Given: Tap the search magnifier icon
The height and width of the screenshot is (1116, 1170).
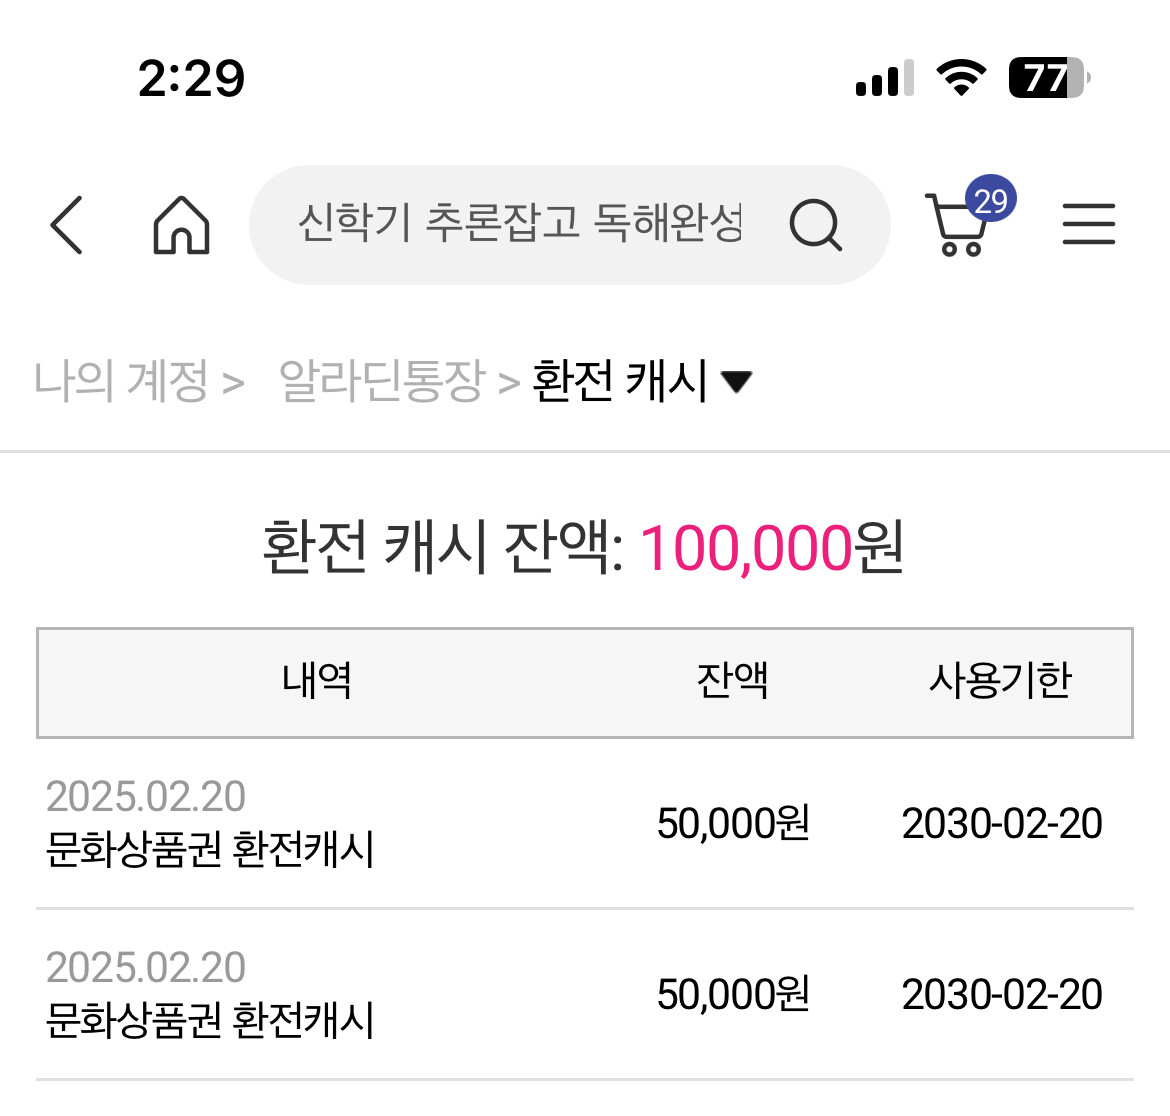Looking at the screenshot, I should point(815,224).
